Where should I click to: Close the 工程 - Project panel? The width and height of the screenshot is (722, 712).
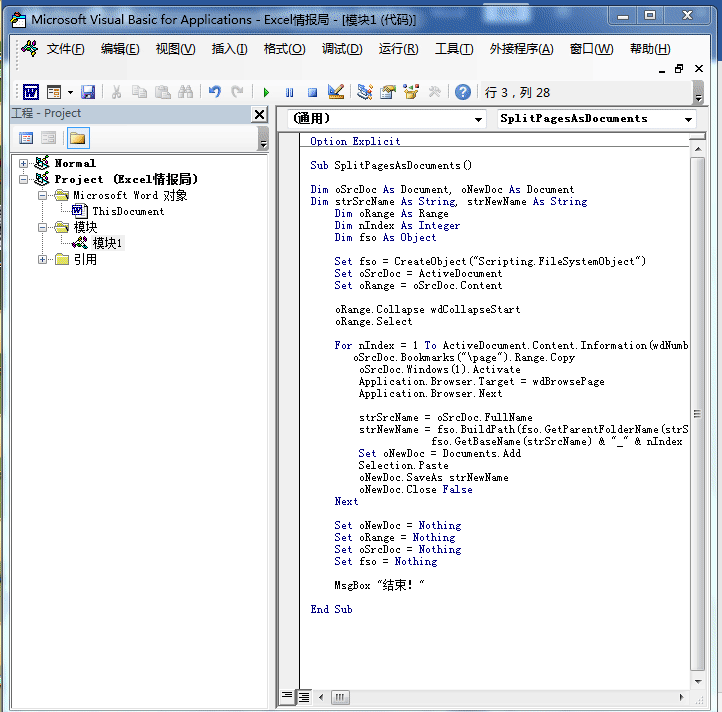pos(260,114)
